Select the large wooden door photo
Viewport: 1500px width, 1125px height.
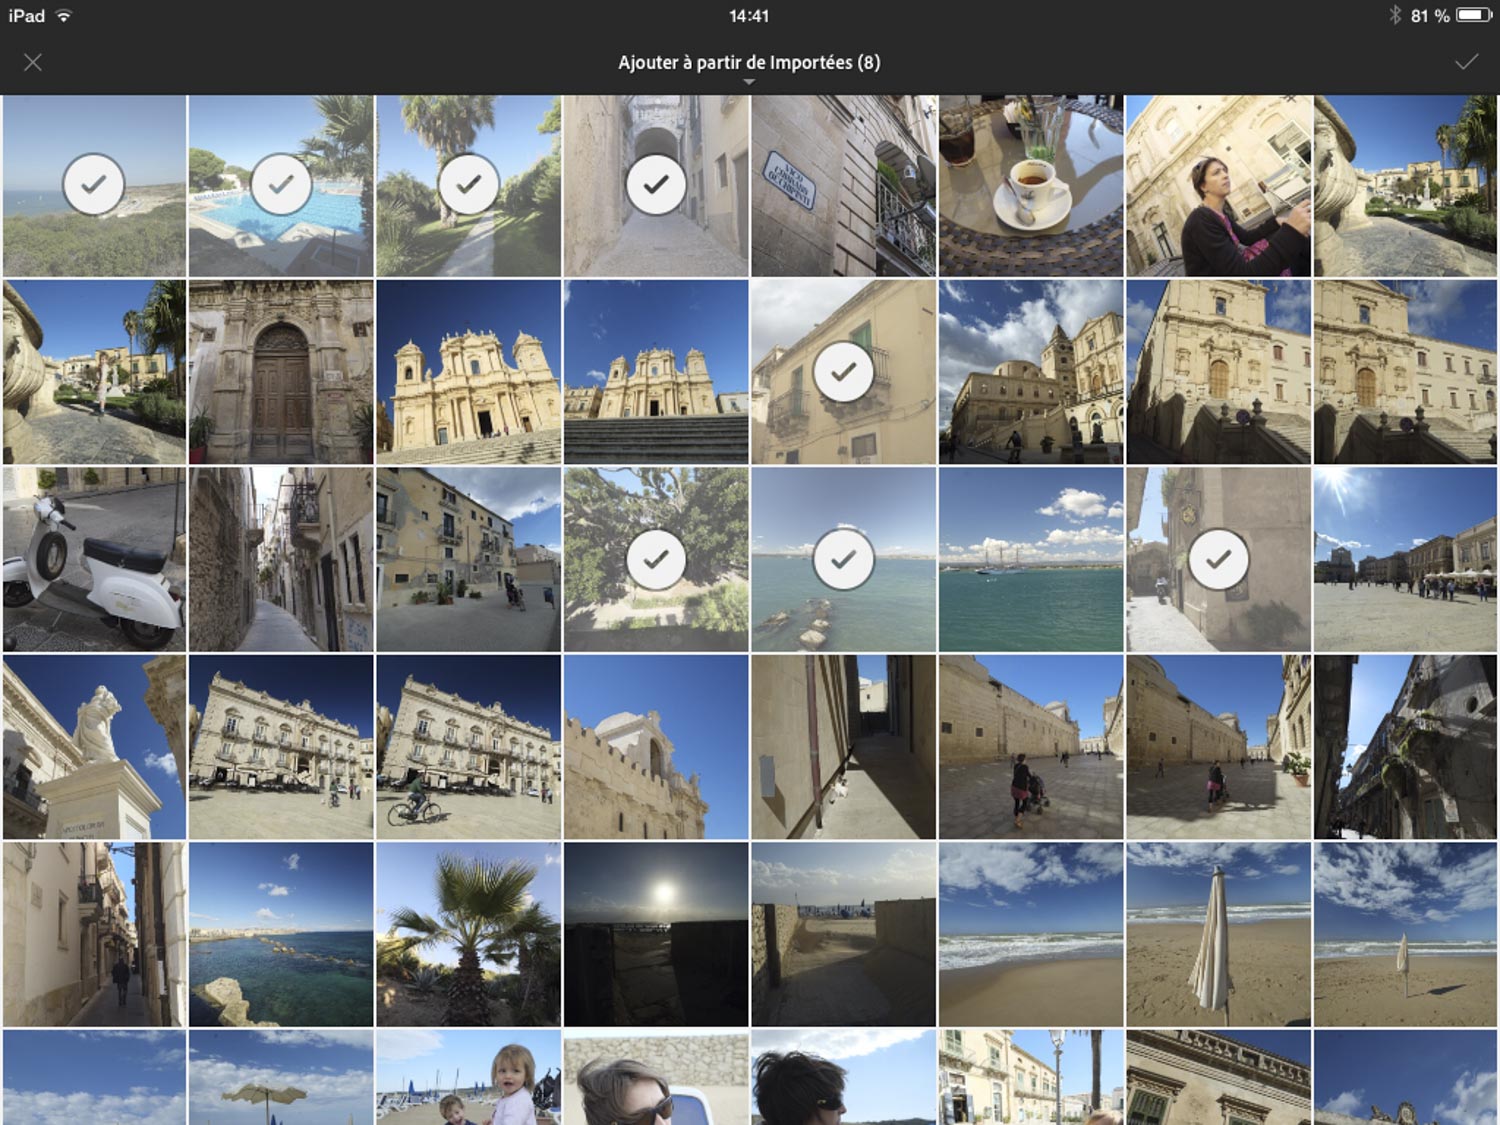281,372
